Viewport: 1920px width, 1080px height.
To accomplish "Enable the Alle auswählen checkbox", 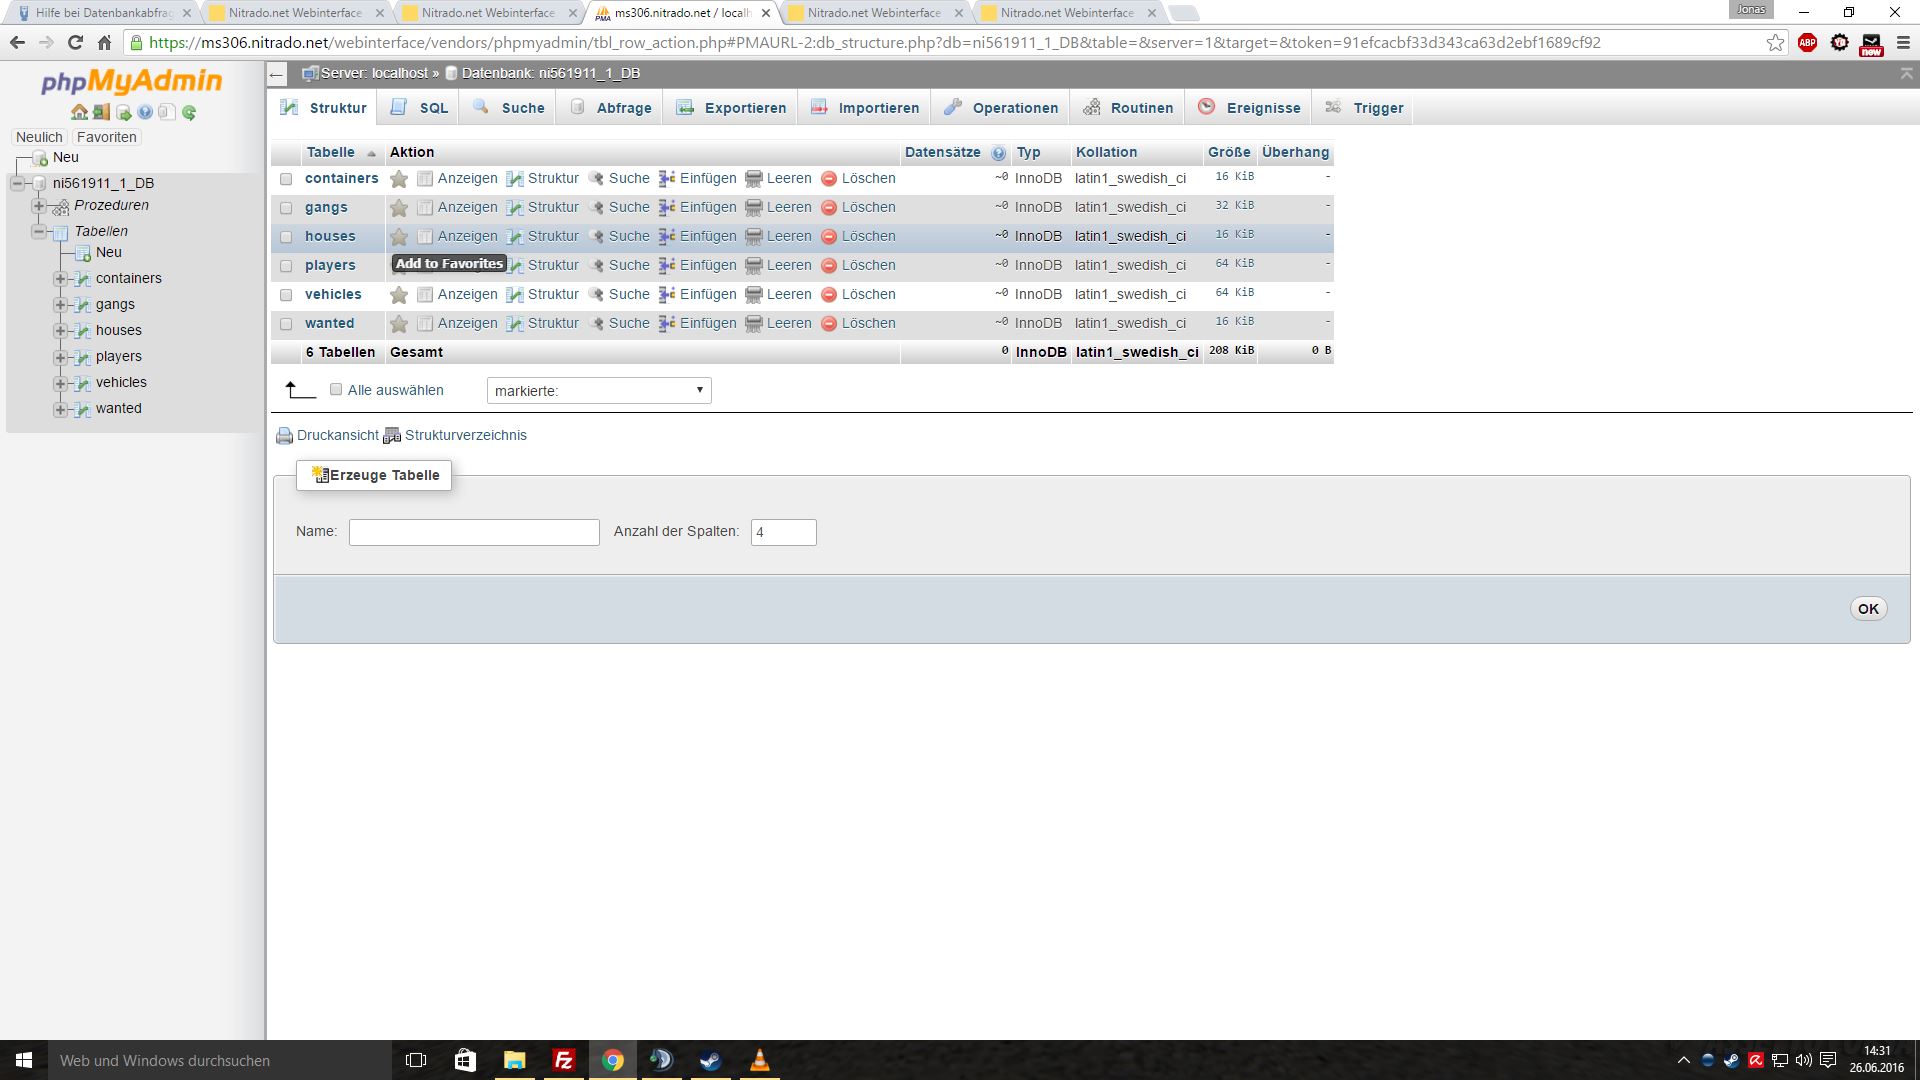I will coord(336,390).
